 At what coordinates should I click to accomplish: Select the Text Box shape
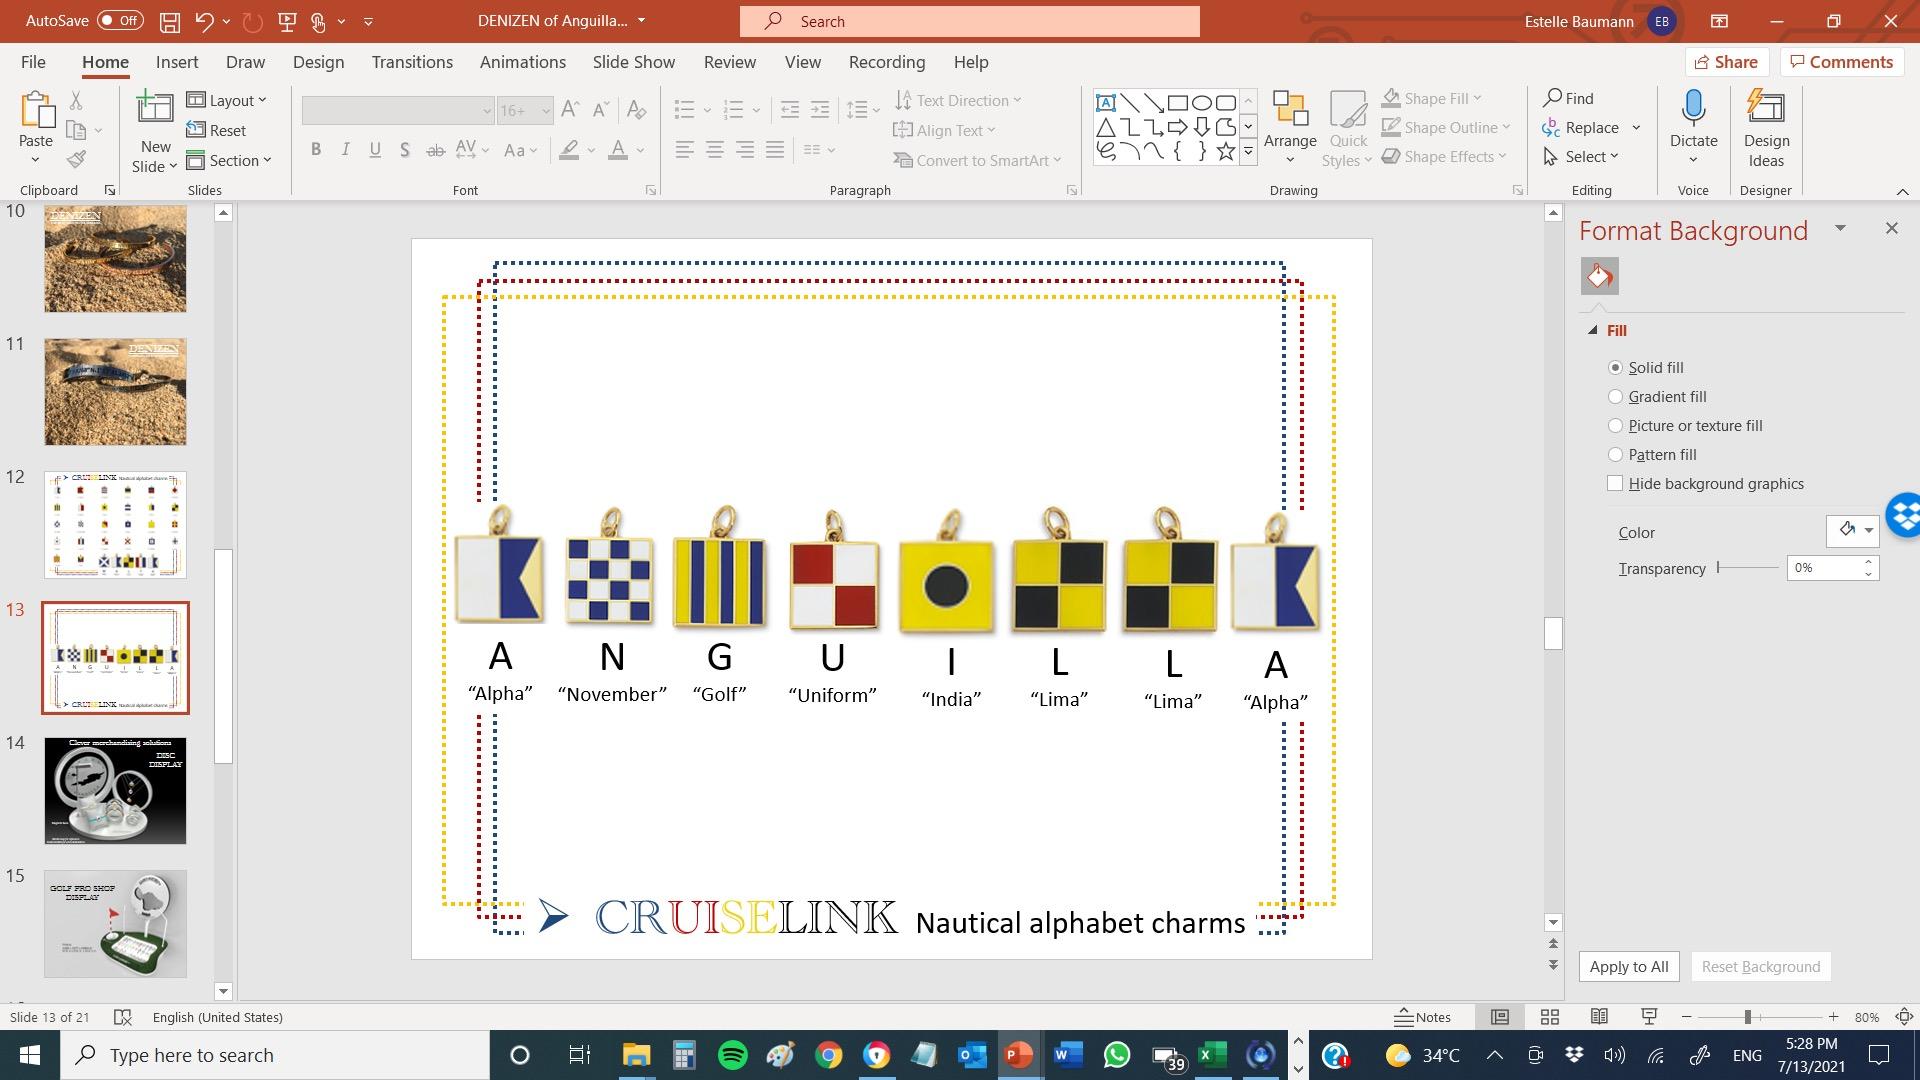(x=1106, y=102)
